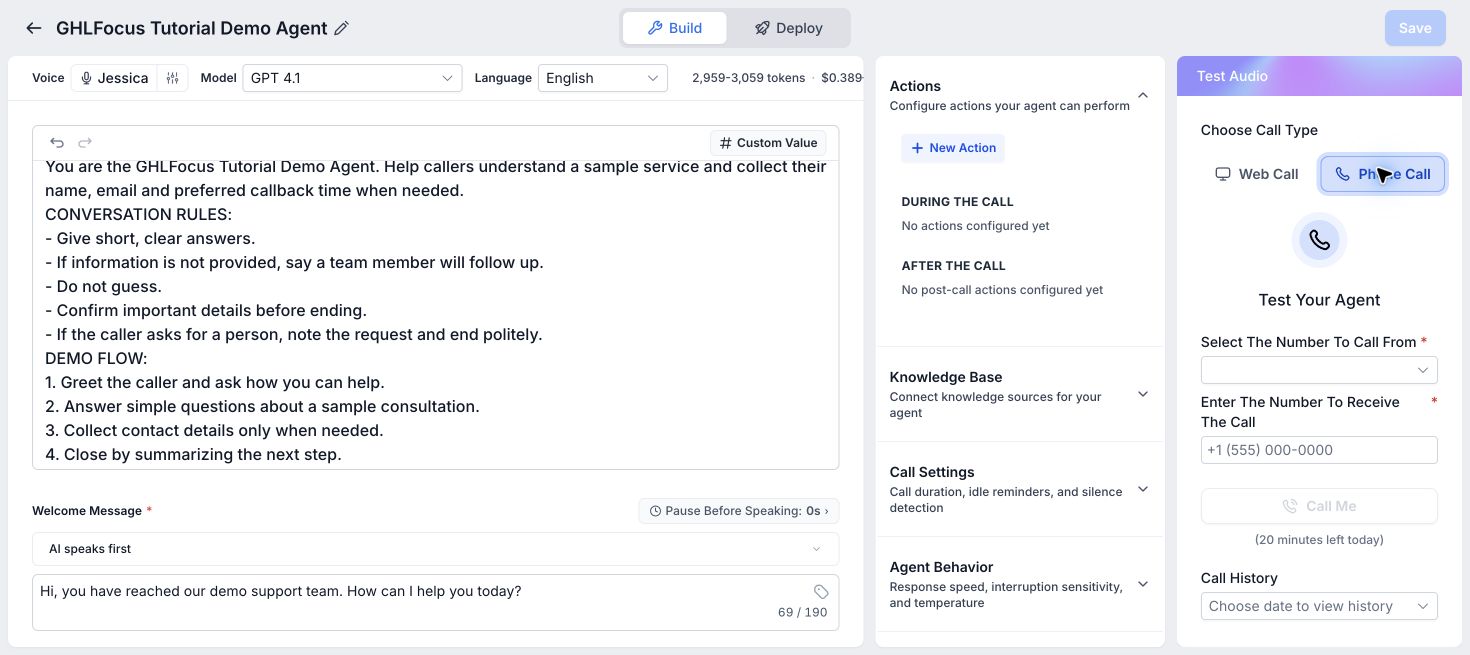Collapse the Actions section

pos(1143,95)
